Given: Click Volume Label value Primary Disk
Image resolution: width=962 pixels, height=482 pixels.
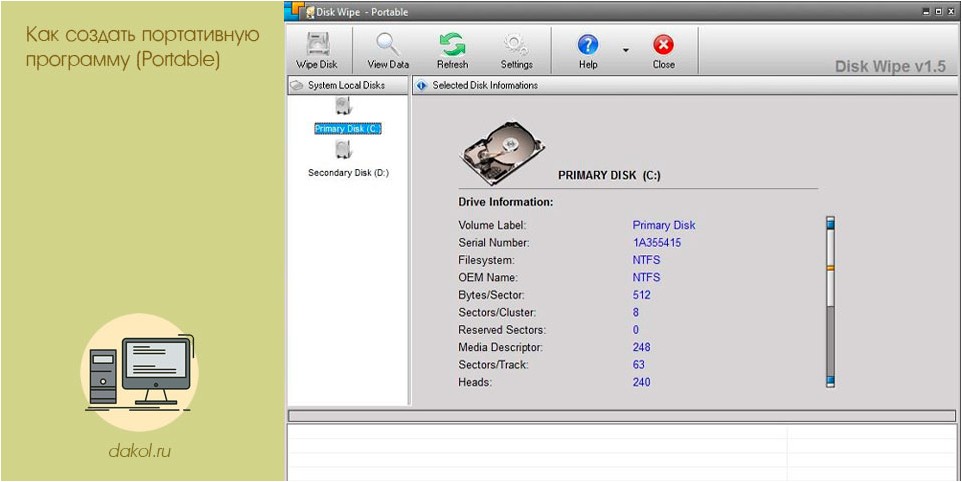Looking at the screenshot, I should [x=664, y=225].
